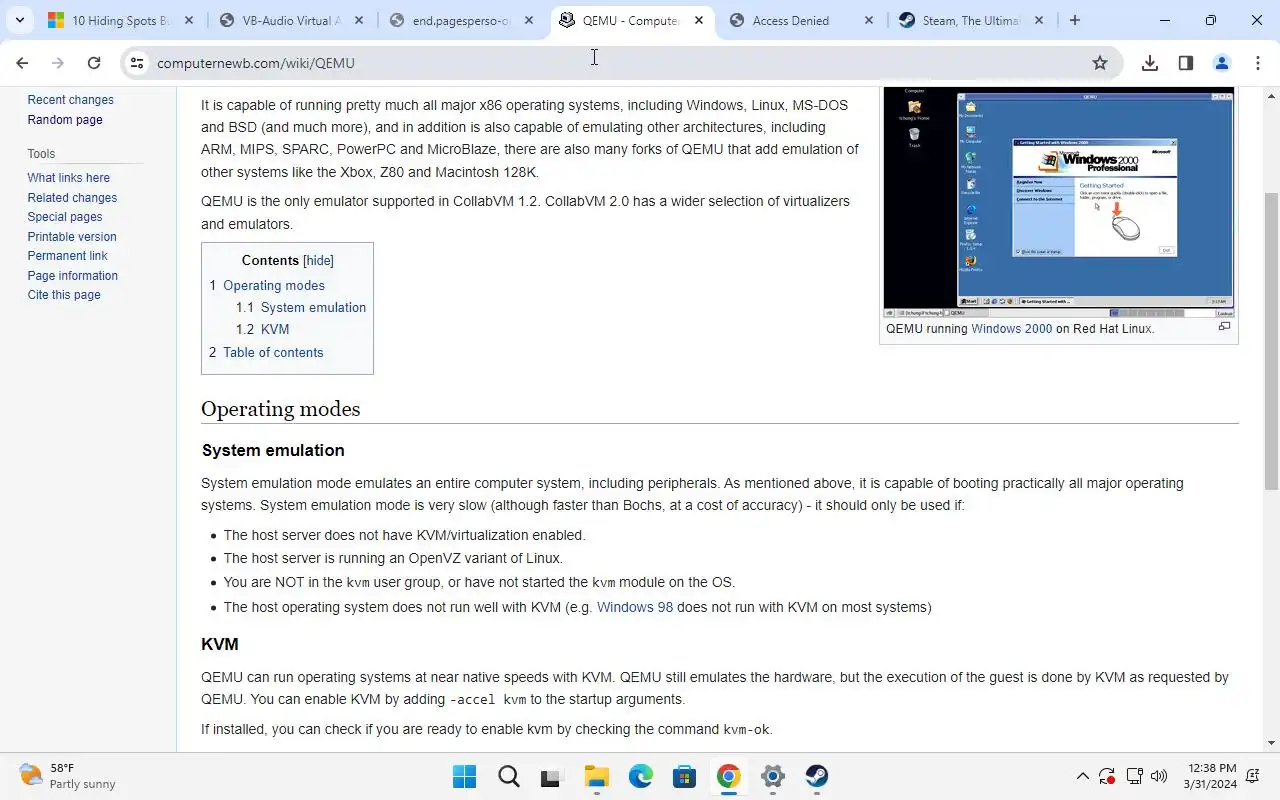
Task: Open Related changes in Tools
Action: pyautogui.click(x=72, y=198)
